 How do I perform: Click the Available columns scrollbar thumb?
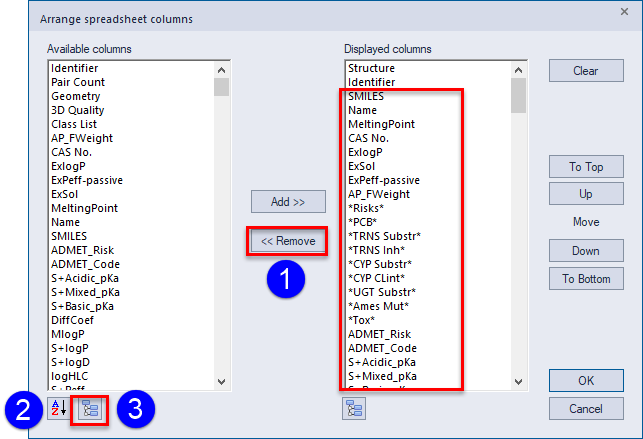[x=221, y=86]
